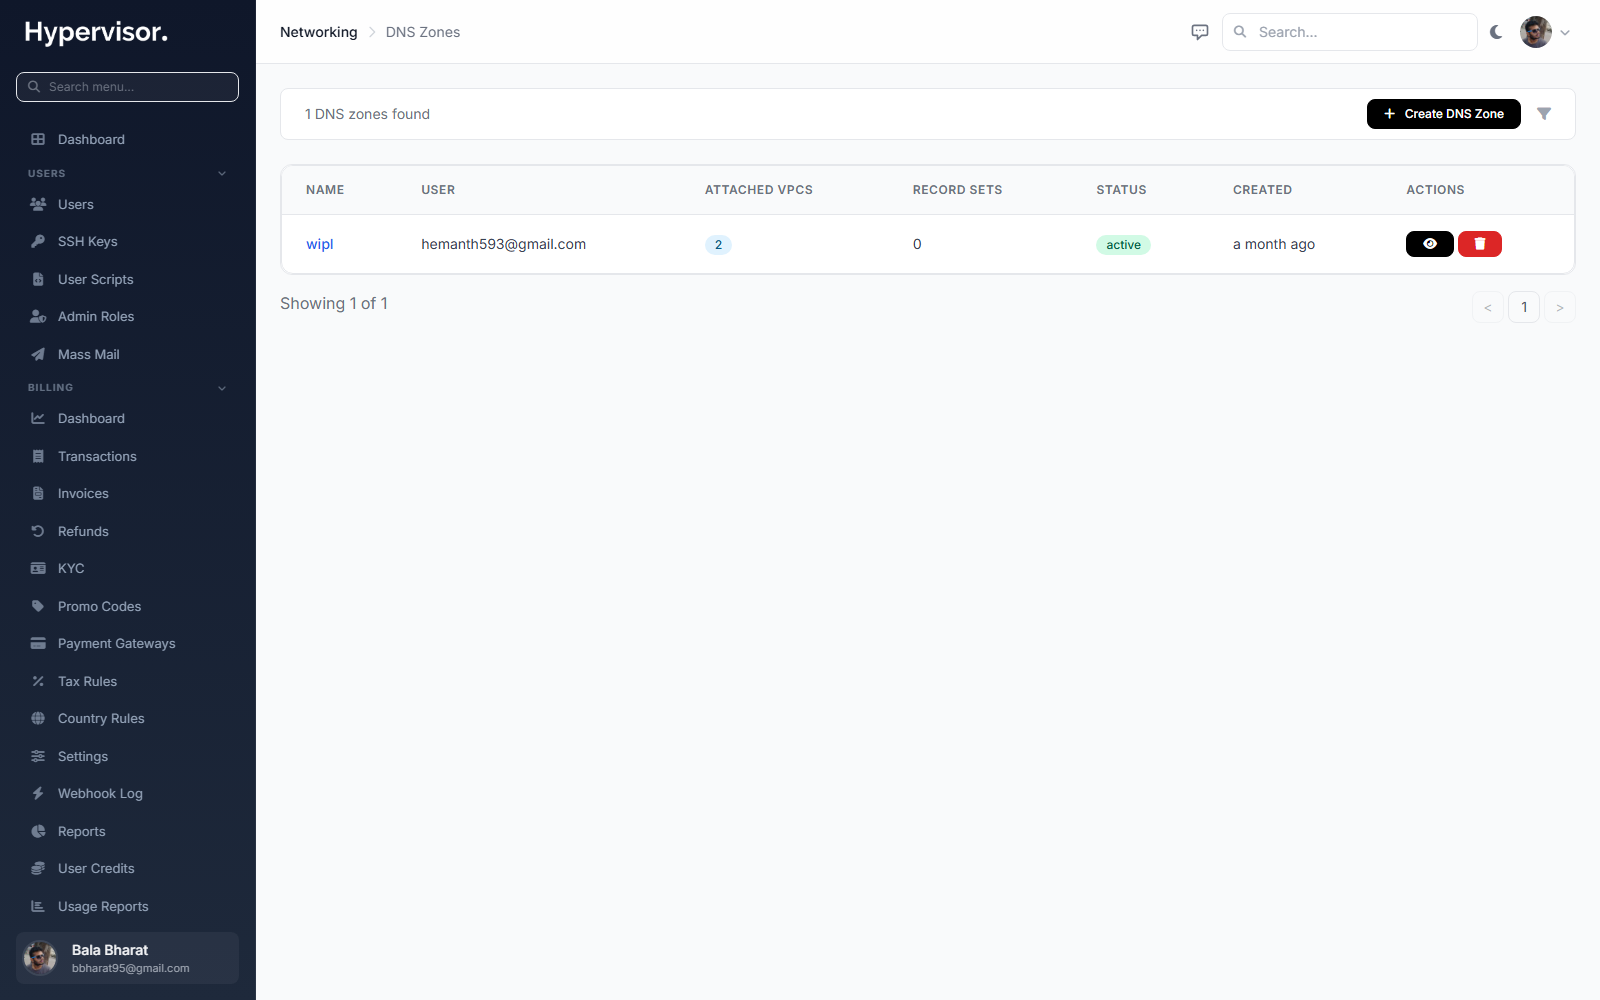This screenshot has height=1000, width=1600.
Task: Click the KYC icon in sidebar
Action: (38, 568)
